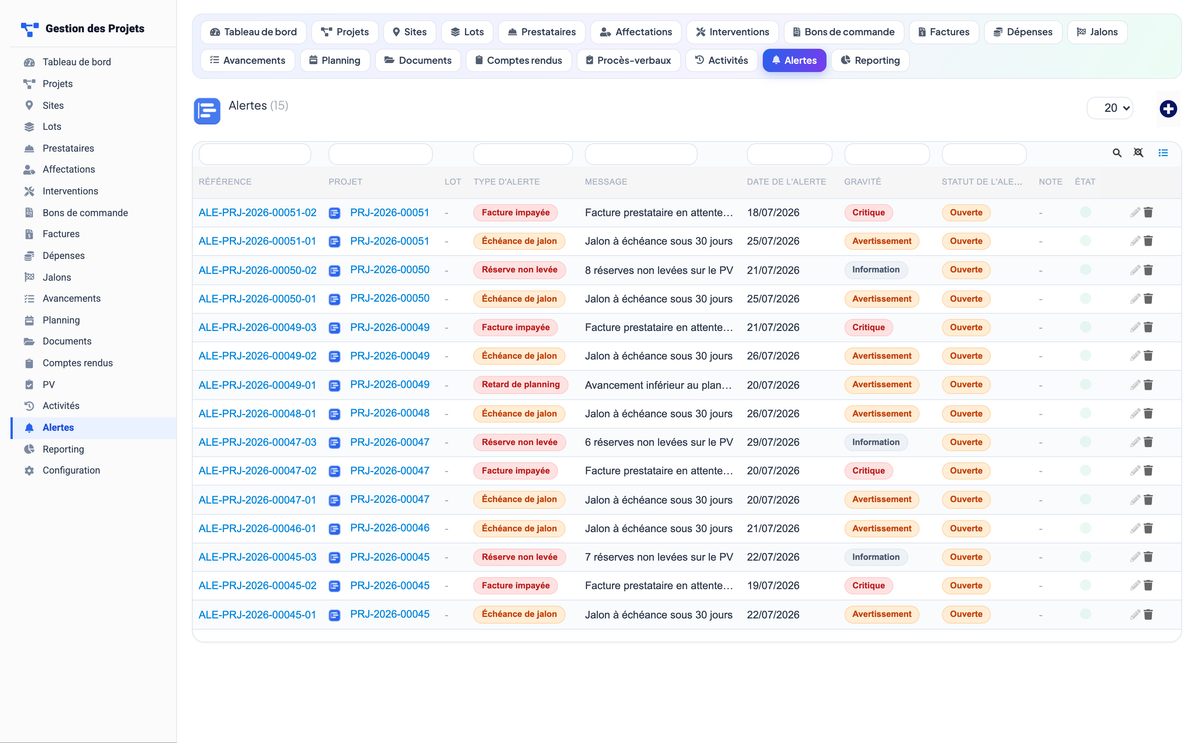Open project link PRJ-2026-00050 in ALE-PRJ-2026-00050-02 row

tap(390, 270)
